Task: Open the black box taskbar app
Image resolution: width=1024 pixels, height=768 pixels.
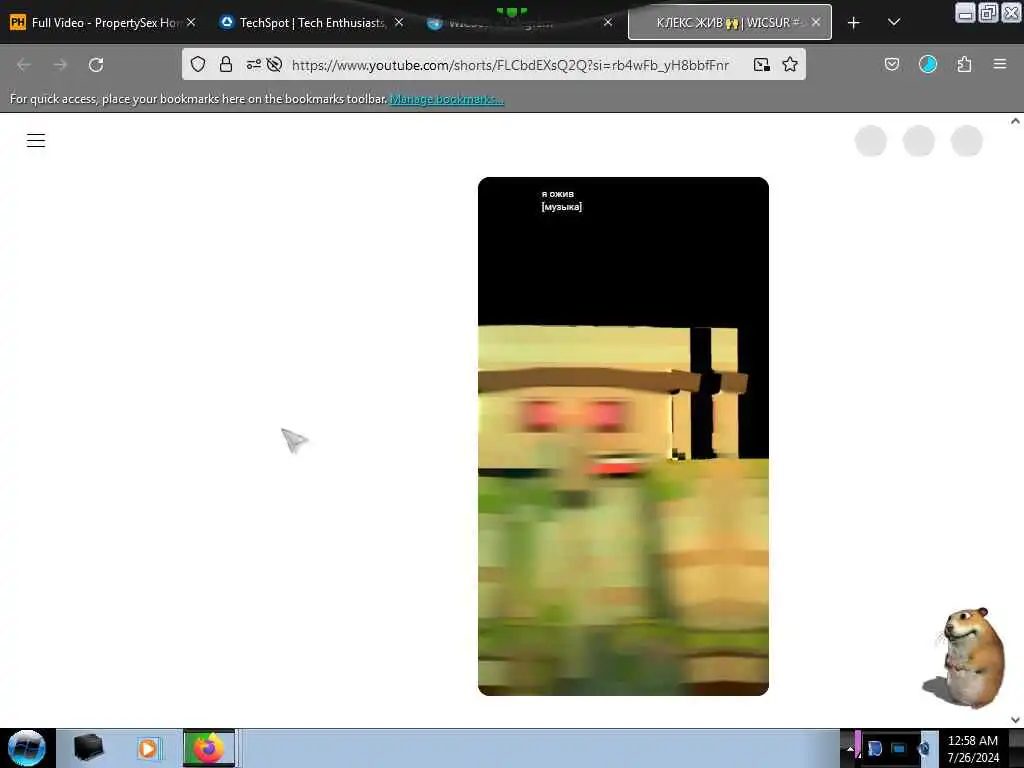Action: point(88,748)
